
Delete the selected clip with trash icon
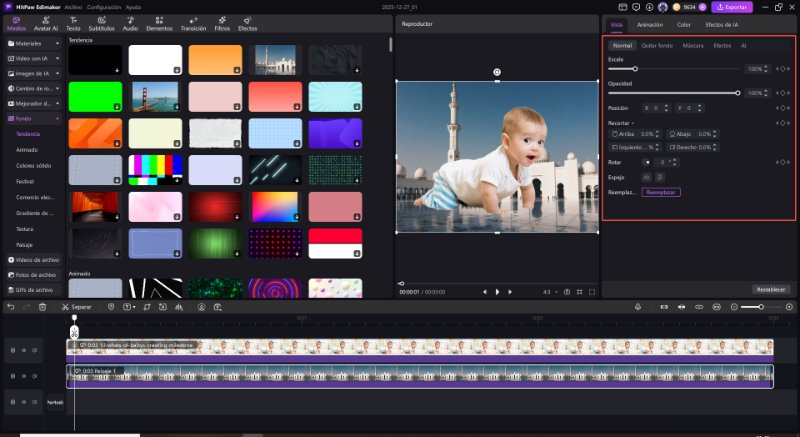click(x=42, y=307)
